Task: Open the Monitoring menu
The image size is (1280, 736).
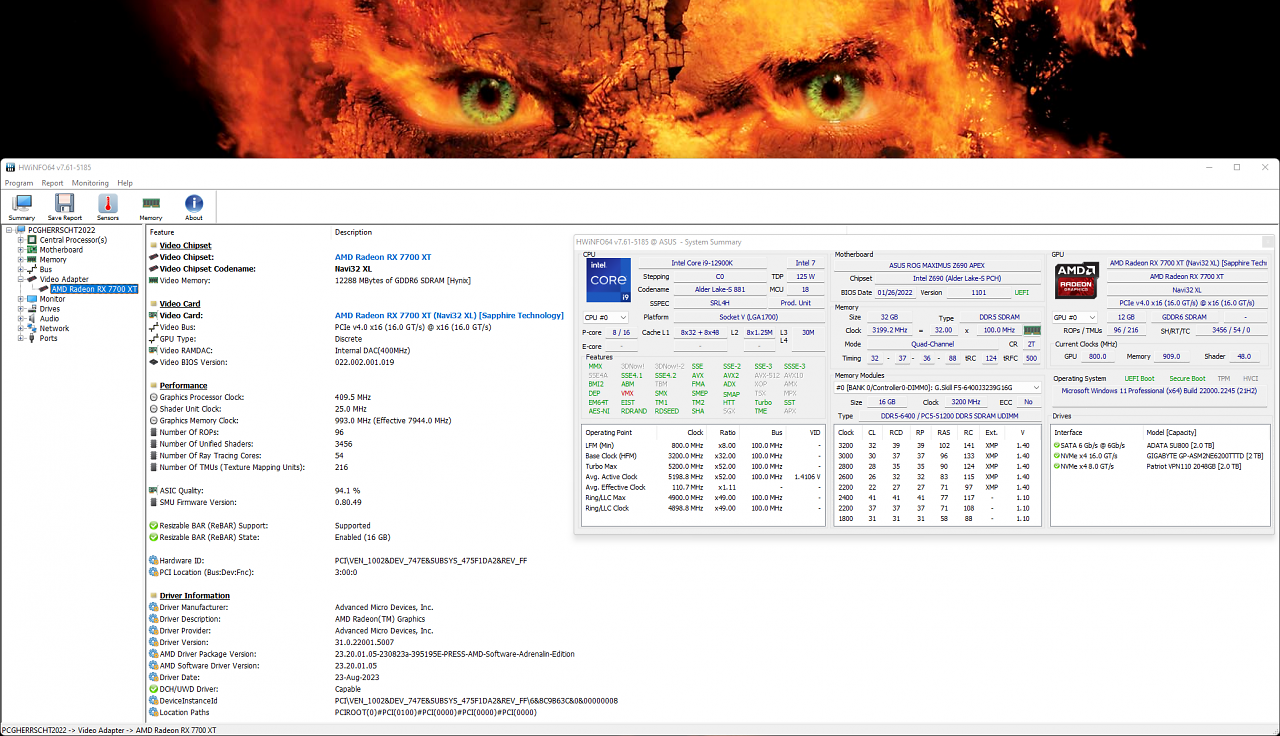Action: pos(90,183)
